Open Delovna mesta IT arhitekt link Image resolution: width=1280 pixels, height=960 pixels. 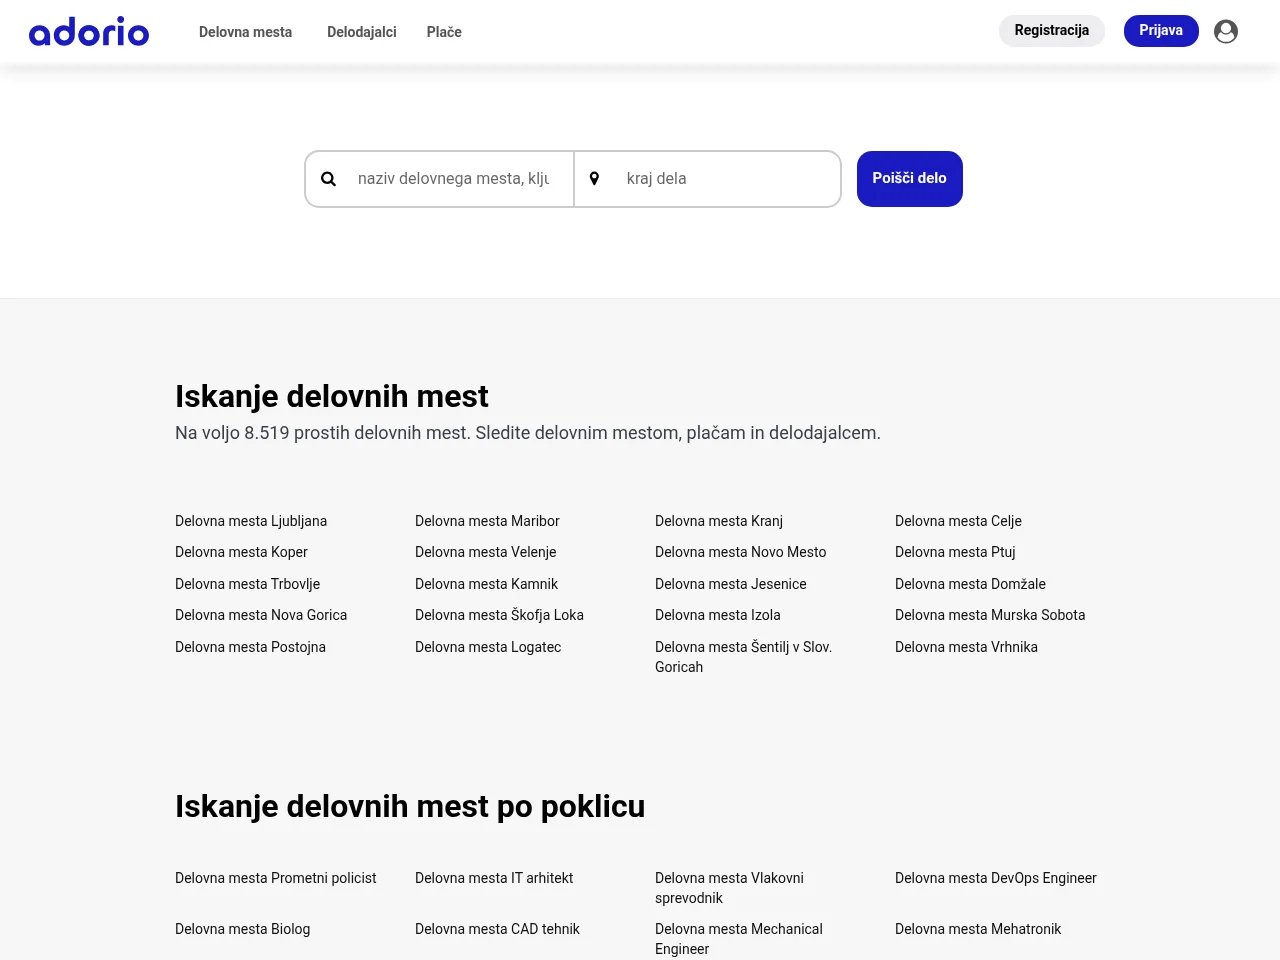click(494, 878)
